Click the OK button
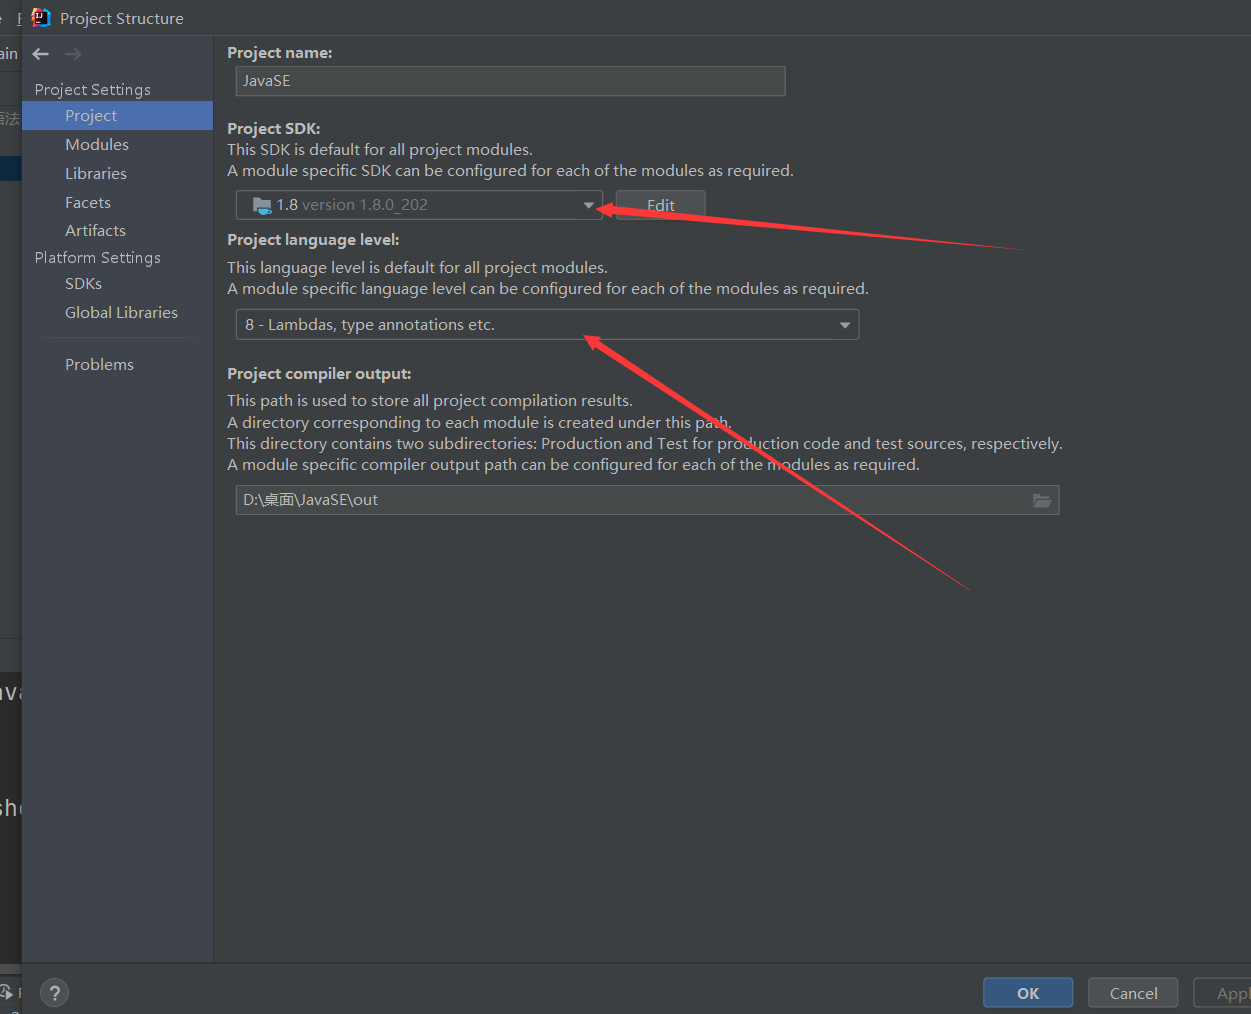The height and width of the screenshot is (1014, 1251). [1028, 993]
